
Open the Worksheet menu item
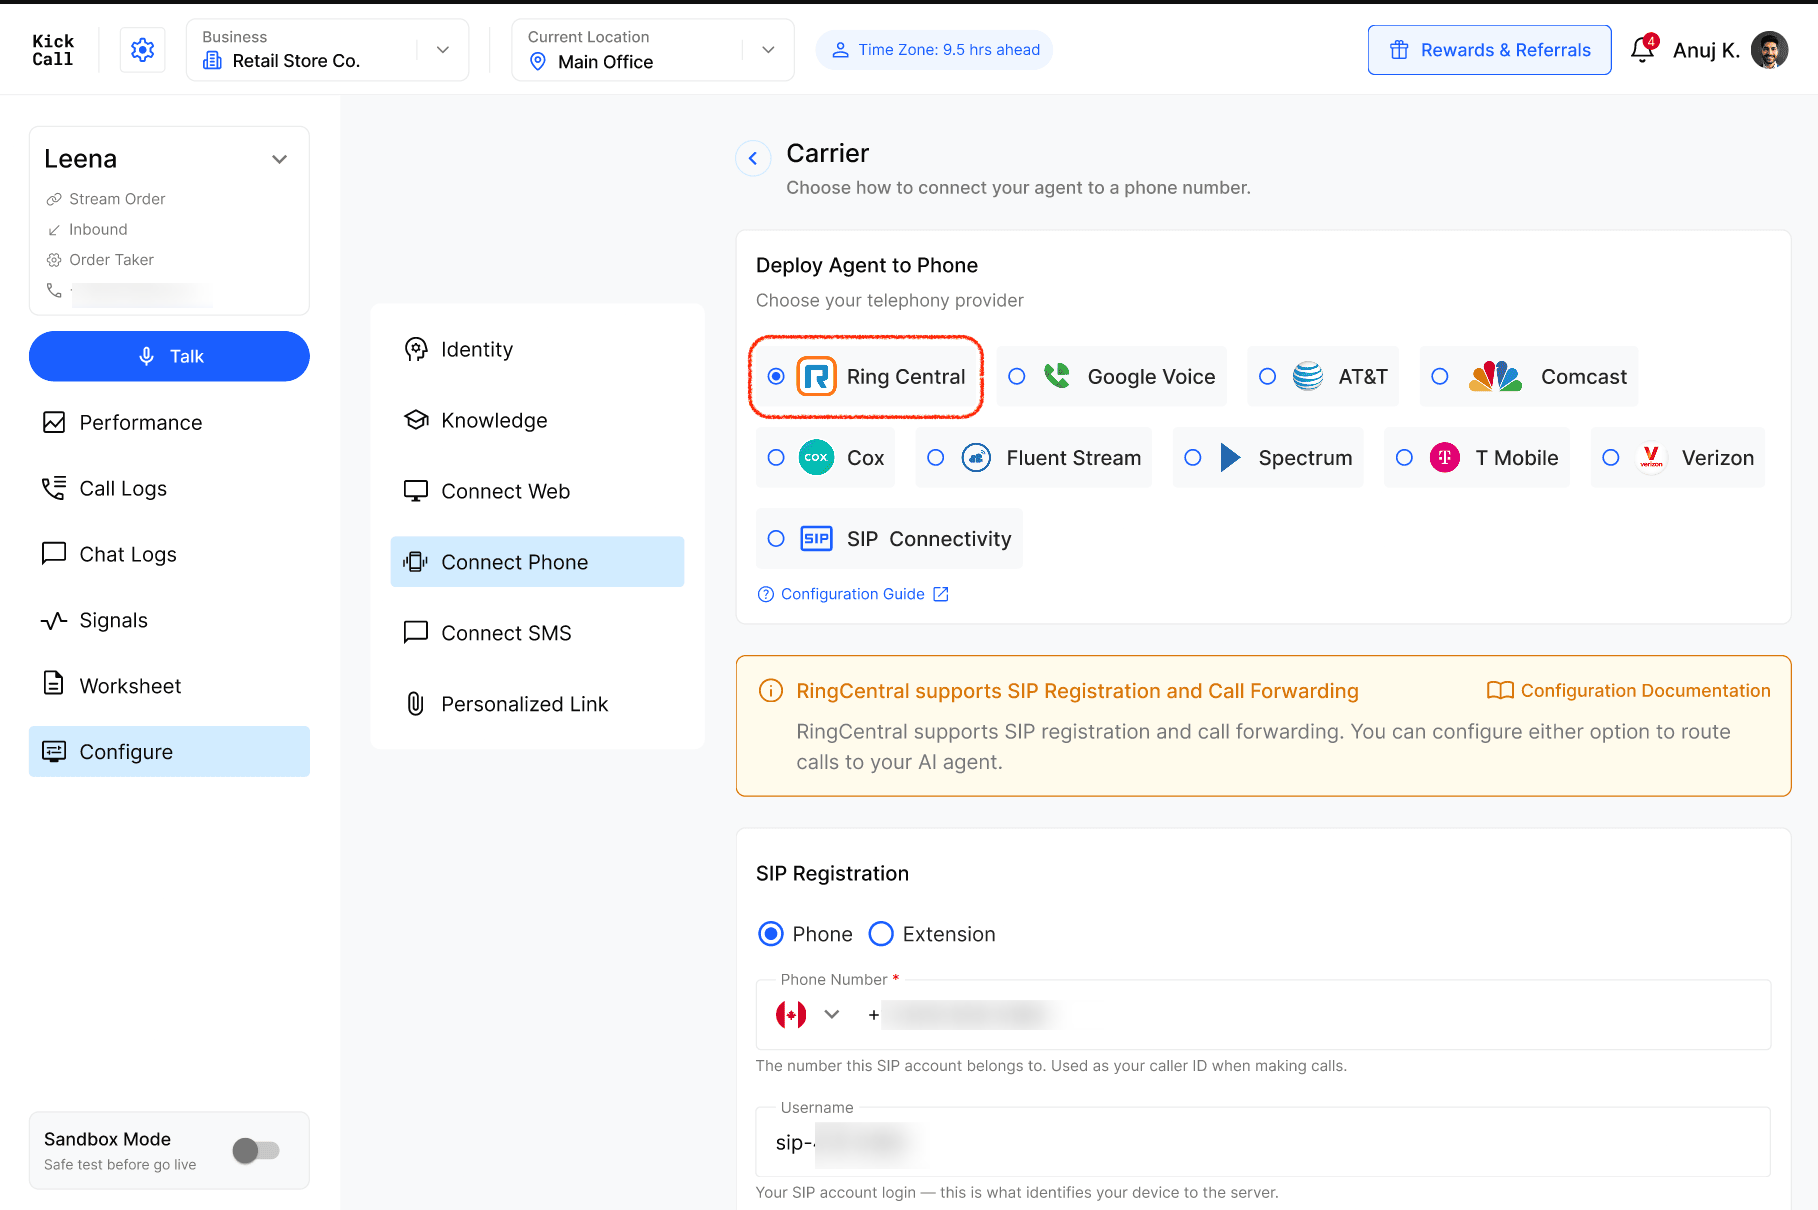click(169, 686)
